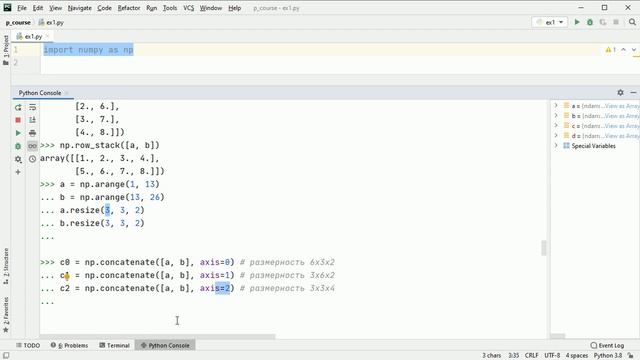This screenshot has height=360, width=640.
Task: Open the Terminal tool window
Action: [114, 345]
